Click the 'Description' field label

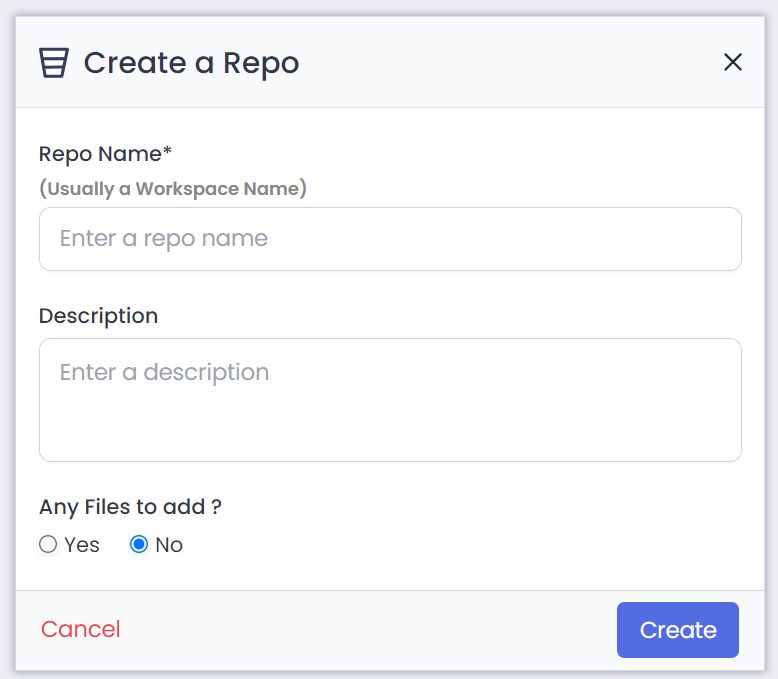point(98,316)
